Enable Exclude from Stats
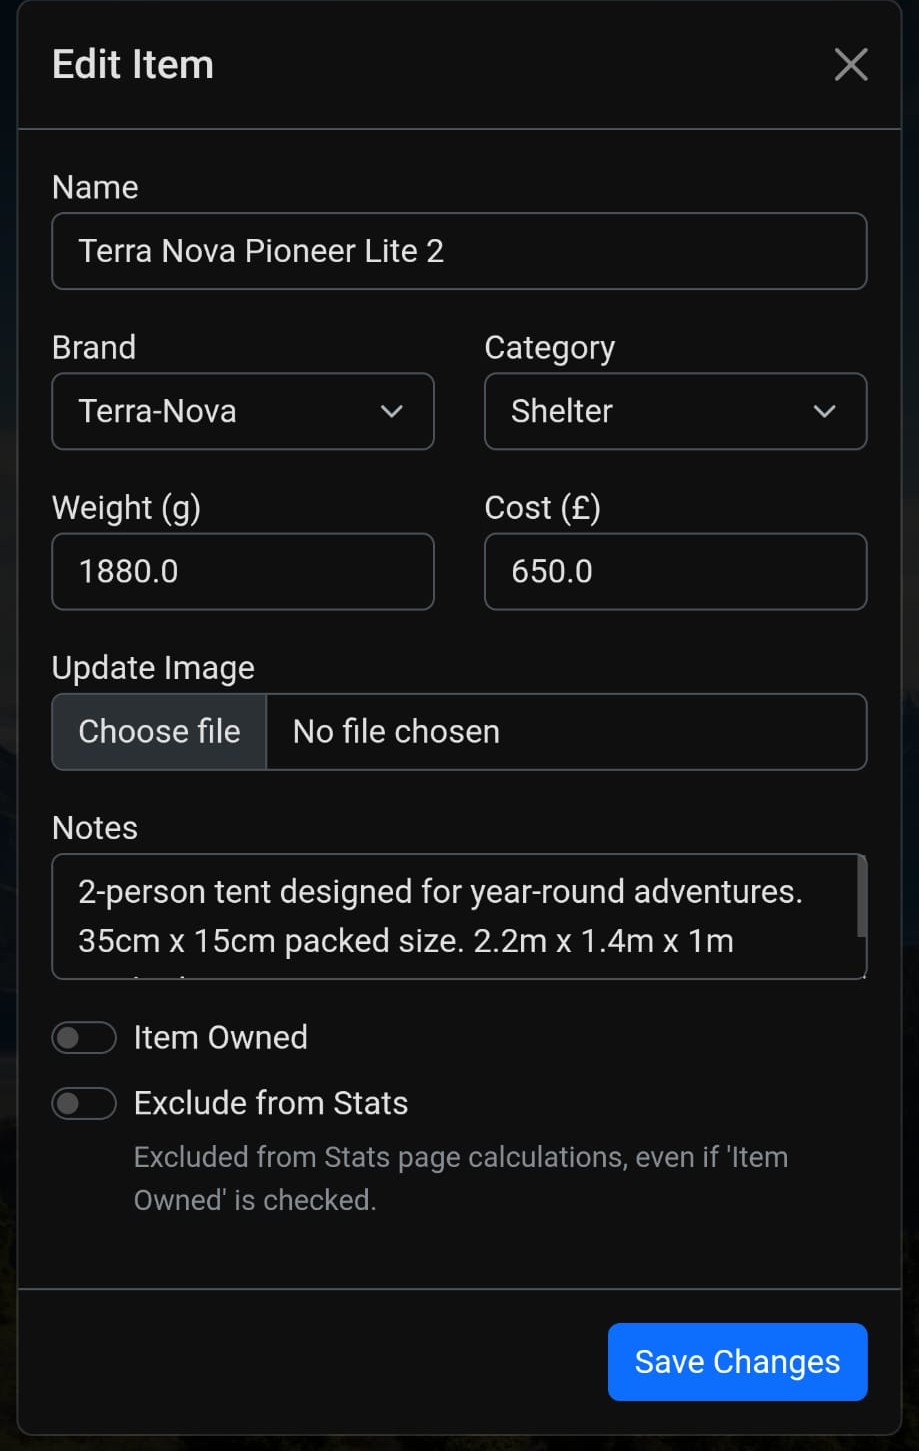This screenshot has width=919, height=1451. pos(84,1103)
